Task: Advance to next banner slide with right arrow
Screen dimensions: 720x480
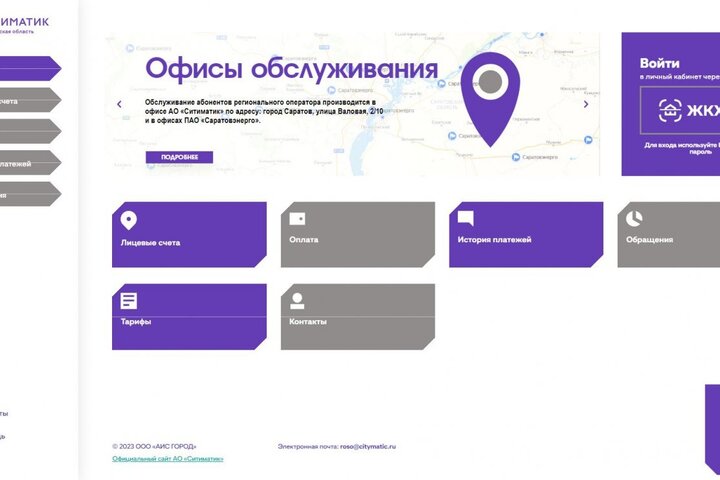Action: (x=587, y=104)
